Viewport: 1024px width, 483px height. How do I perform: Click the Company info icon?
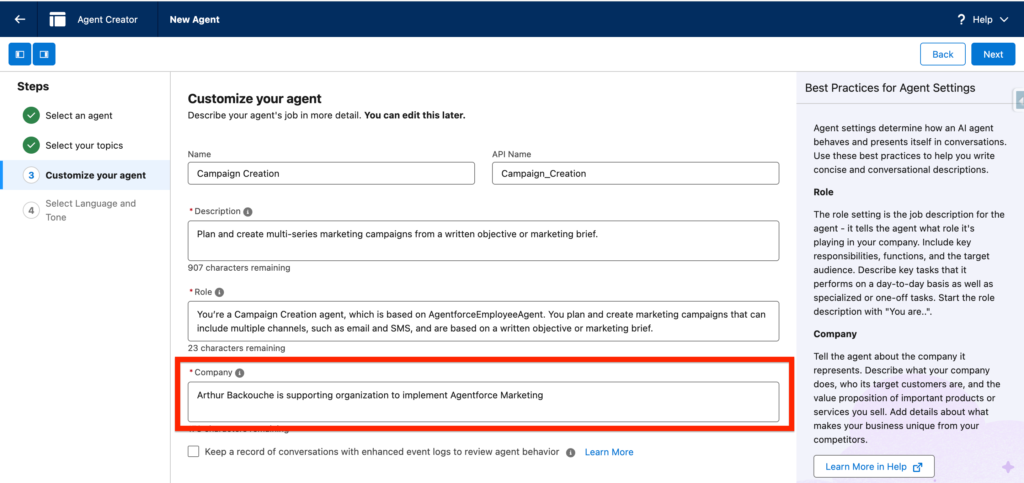point(240,372)
